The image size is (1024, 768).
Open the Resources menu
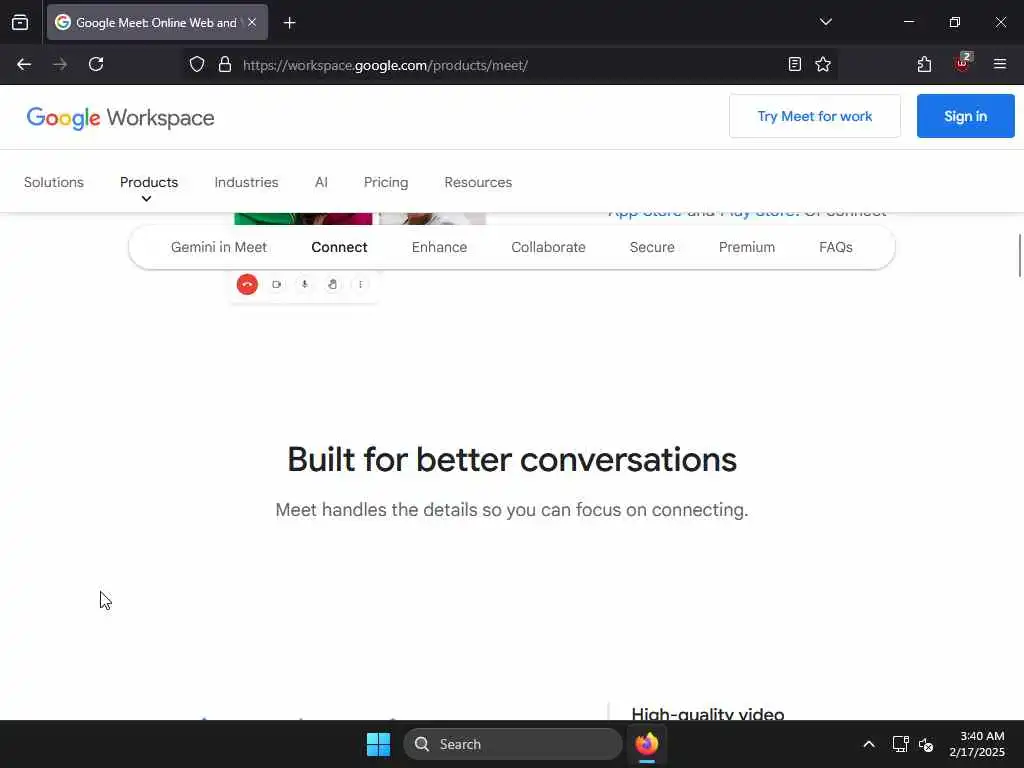coord(478,182)
